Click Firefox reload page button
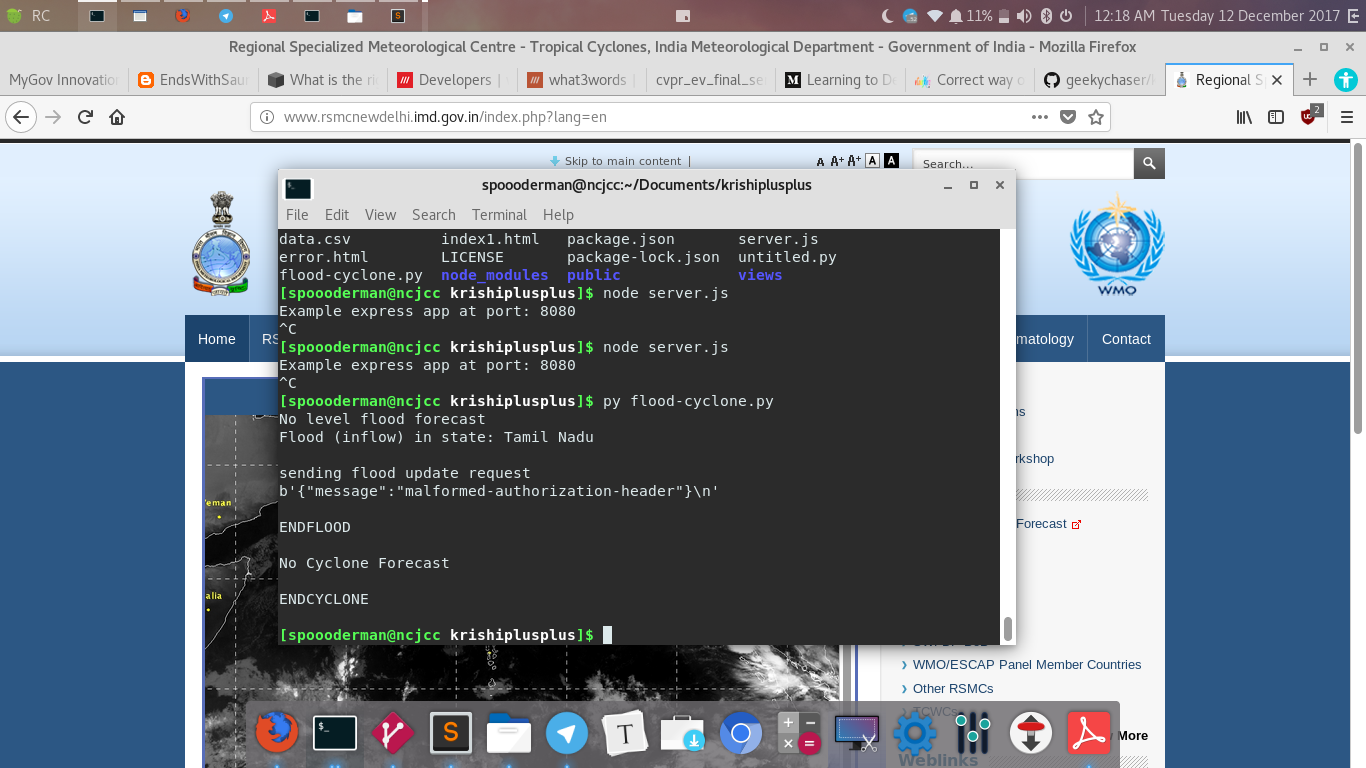The height and width of the screenshot is (768, 1366). (85, 117)
